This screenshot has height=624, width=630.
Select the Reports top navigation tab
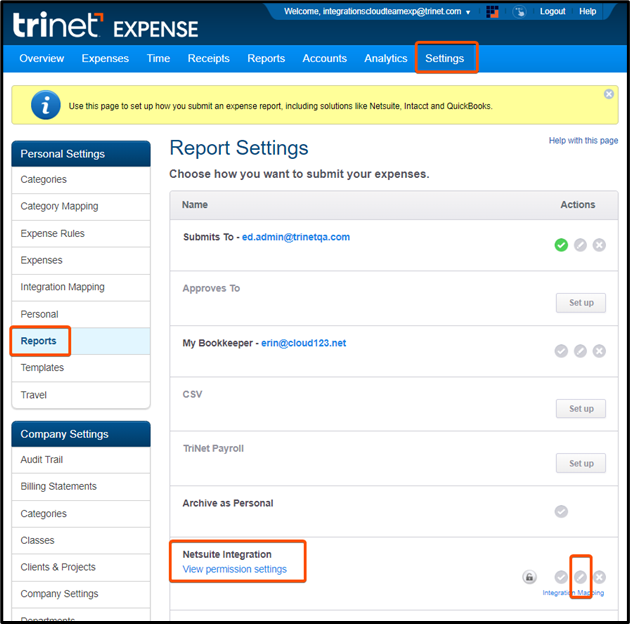(x=266, y=58)
